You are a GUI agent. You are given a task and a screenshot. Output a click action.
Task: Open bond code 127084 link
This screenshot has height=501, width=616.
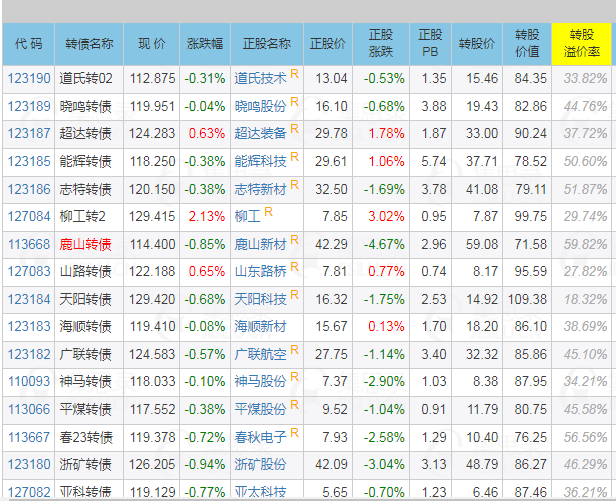(29, 217)
